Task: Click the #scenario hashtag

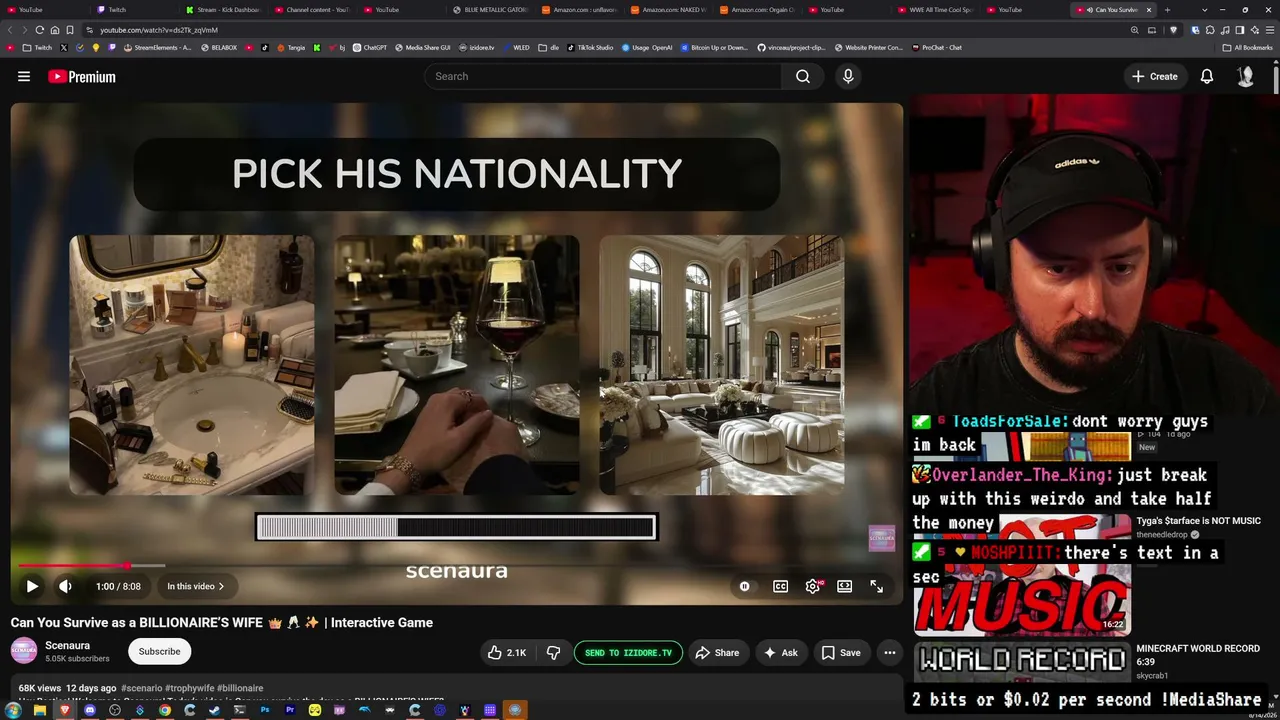Action: (141, 689)
